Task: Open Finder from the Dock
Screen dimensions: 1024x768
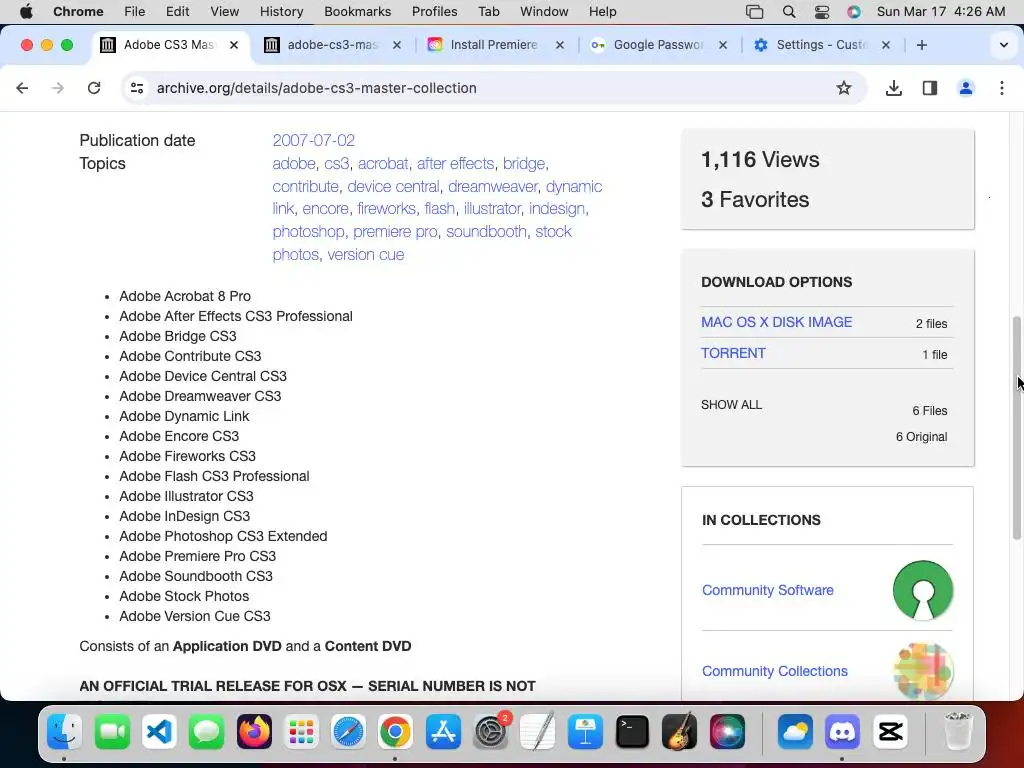Action: 64,731
